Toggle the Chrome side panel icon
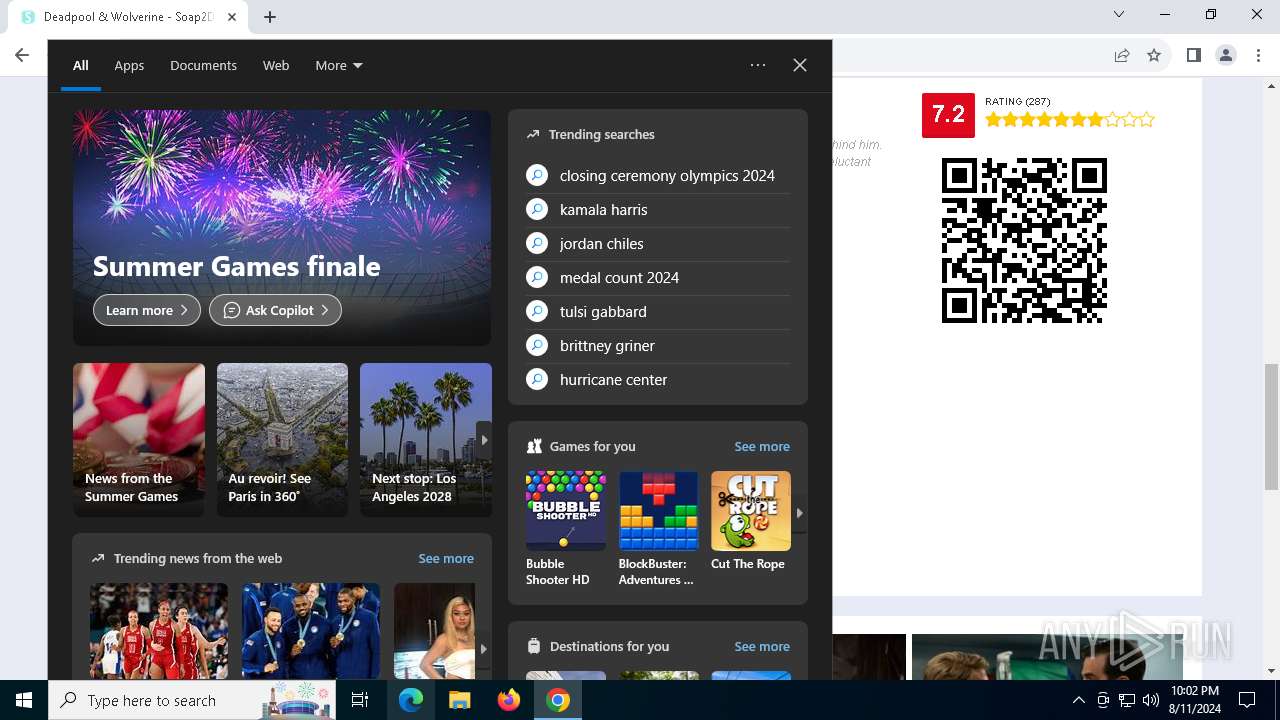 pyautogui.click(x=1193, y=55)
